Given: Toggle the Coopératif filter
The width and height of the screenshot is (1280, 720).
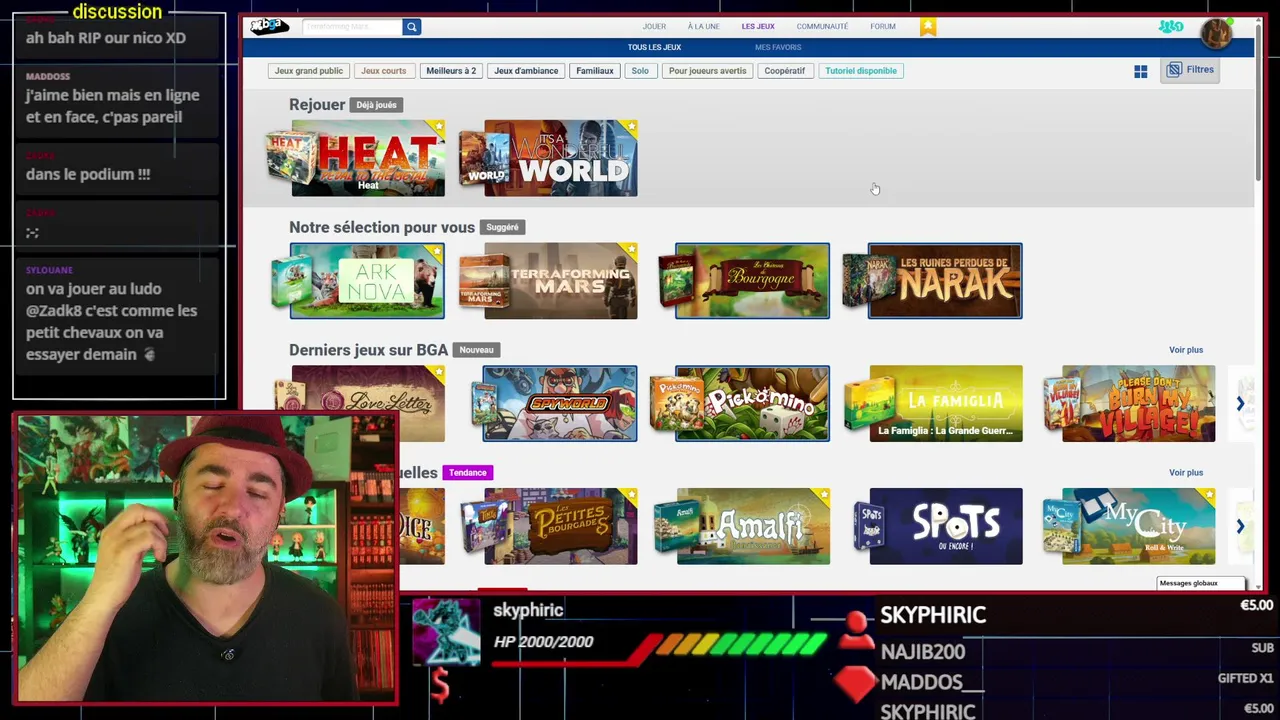Looking at the screenshot, I should [x=785, y=71].
